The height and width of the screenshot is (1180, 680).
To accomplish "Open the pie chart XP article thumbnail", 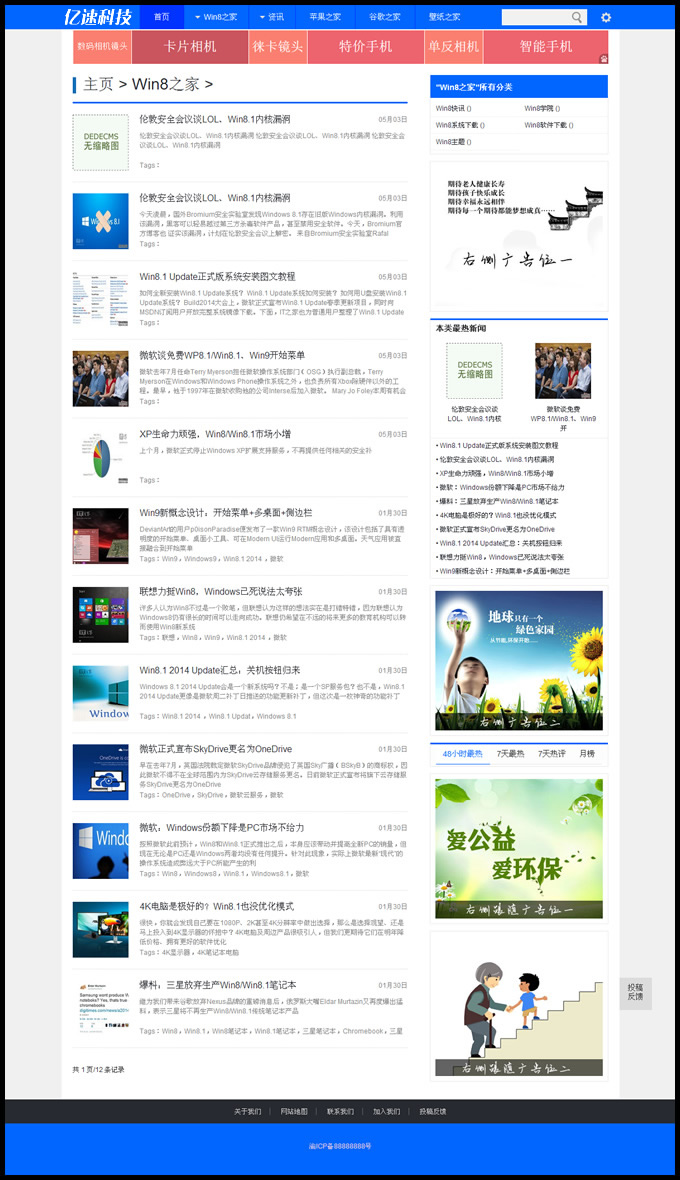I will [x=101, y=458].
